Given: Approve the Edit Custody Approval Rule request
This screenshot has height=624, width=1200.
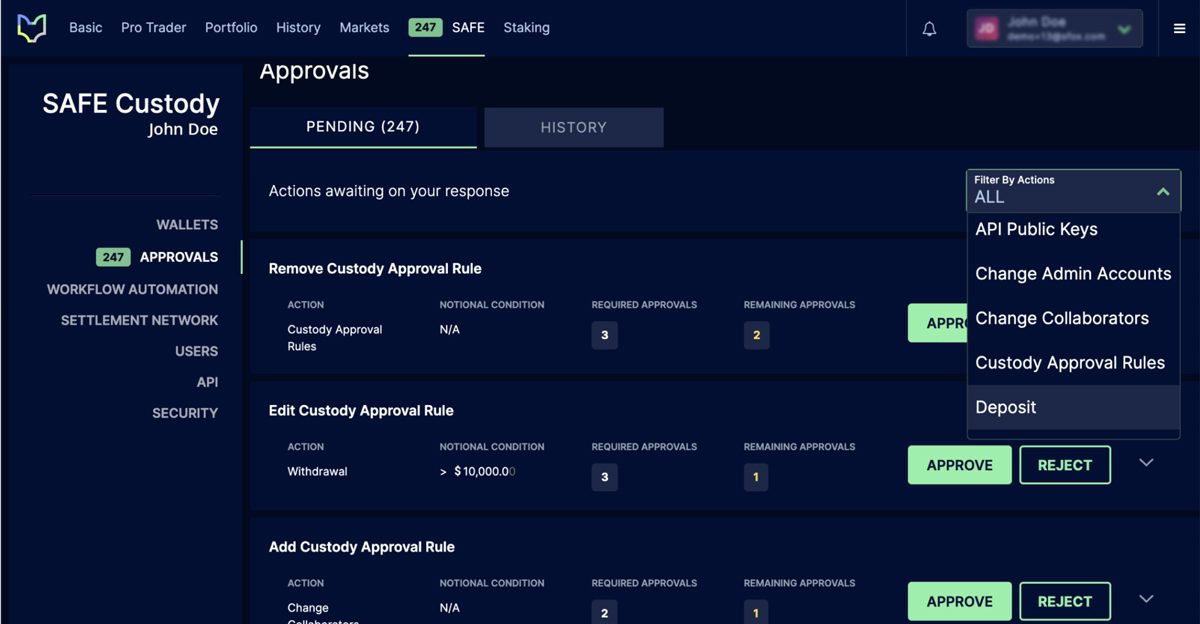Looking at the screenshot, I should point(959,465).
